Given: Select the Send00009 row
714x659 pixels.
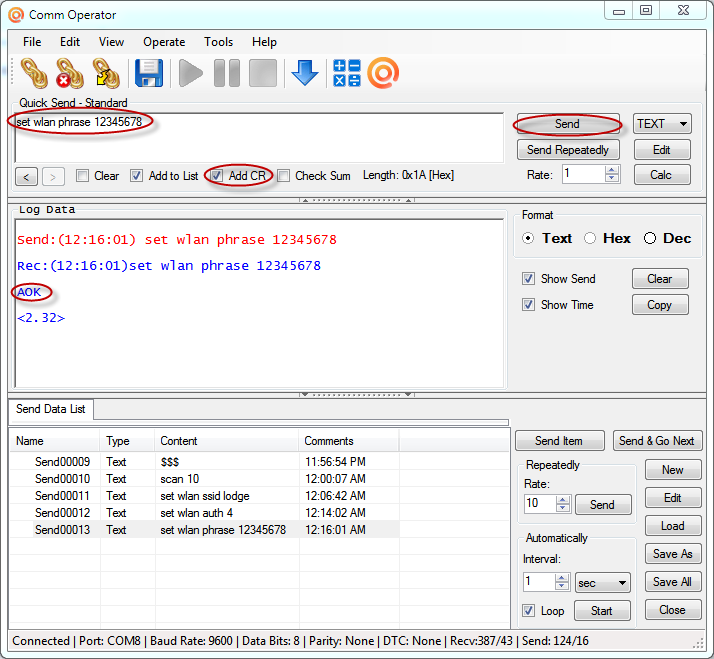Looking at the screenshot, I should (205, 461).
